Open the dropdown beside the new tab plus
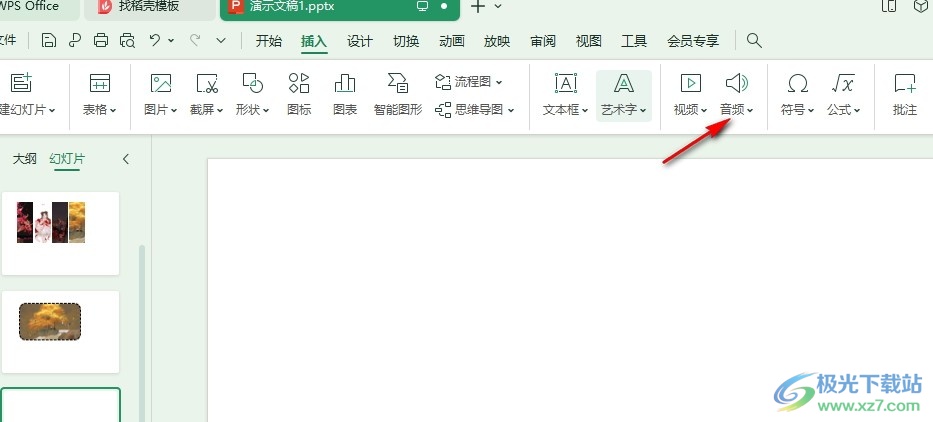 point(498,7)
